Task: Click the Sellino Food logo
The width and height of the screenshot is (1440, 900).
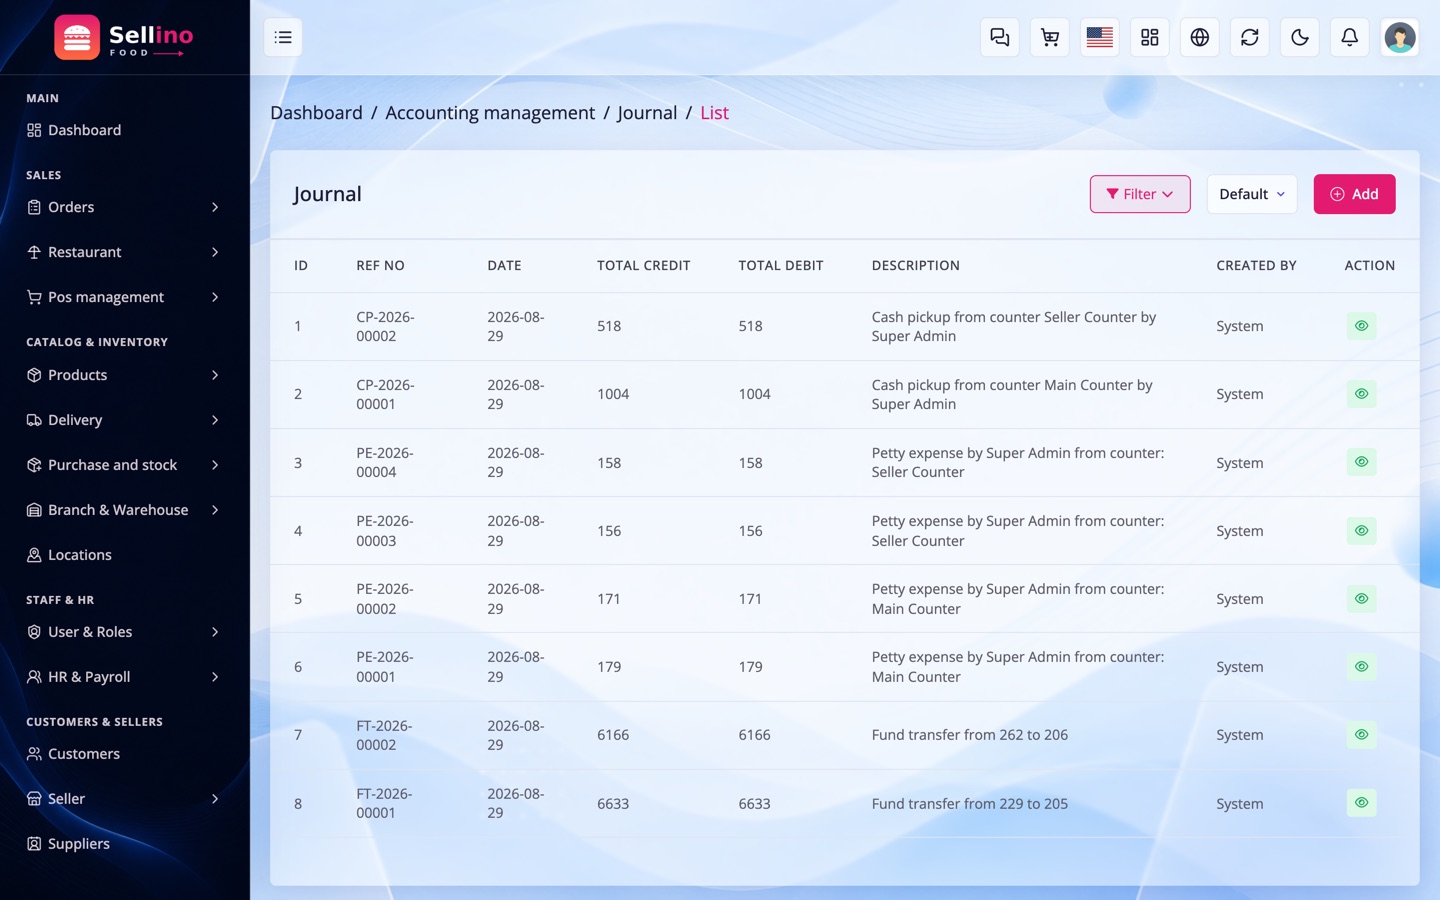Action: tap(124, 38)
